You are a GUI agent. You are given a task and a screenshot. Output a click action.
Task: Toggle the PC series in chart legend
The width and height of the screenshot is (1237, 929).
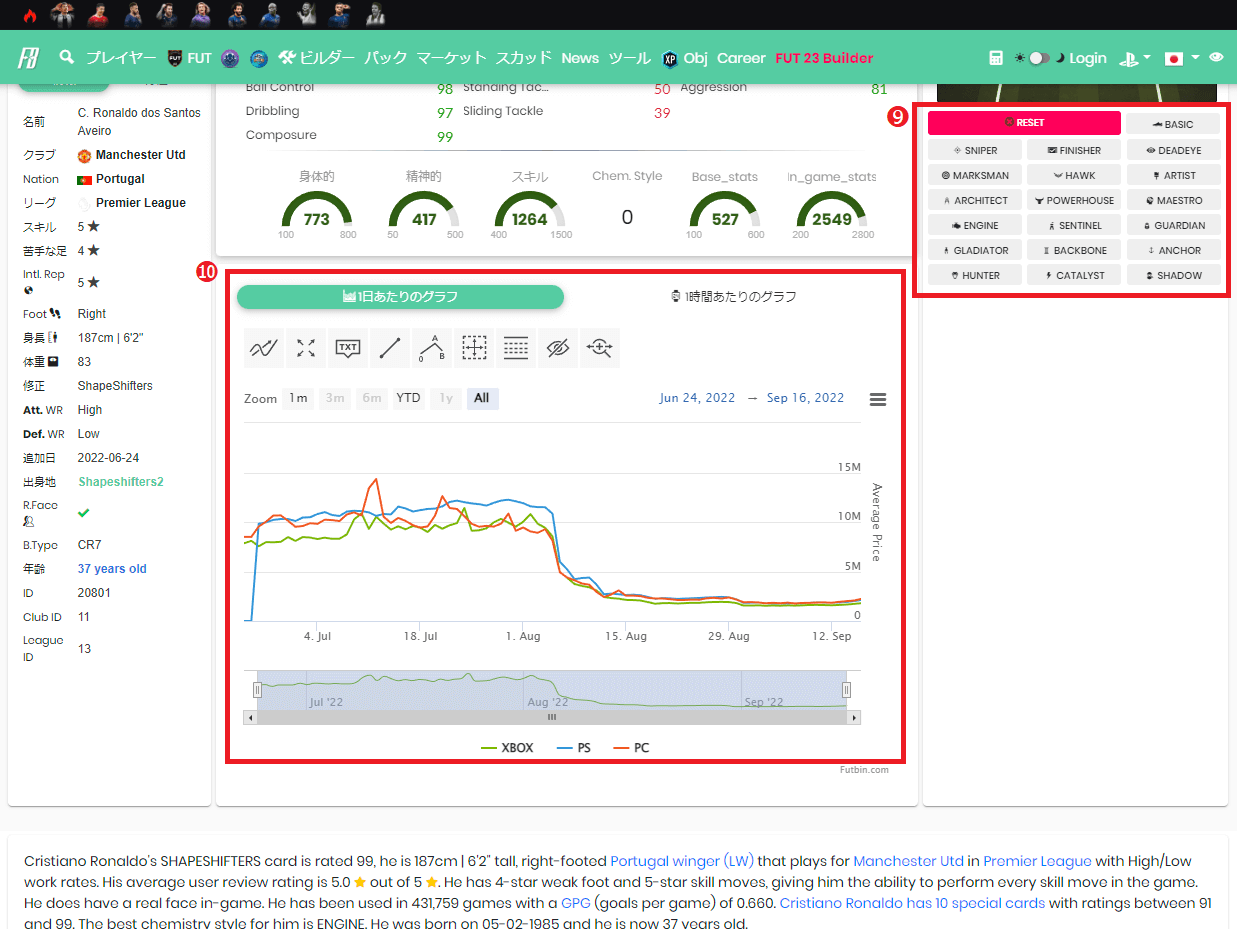tap(631, 748)
